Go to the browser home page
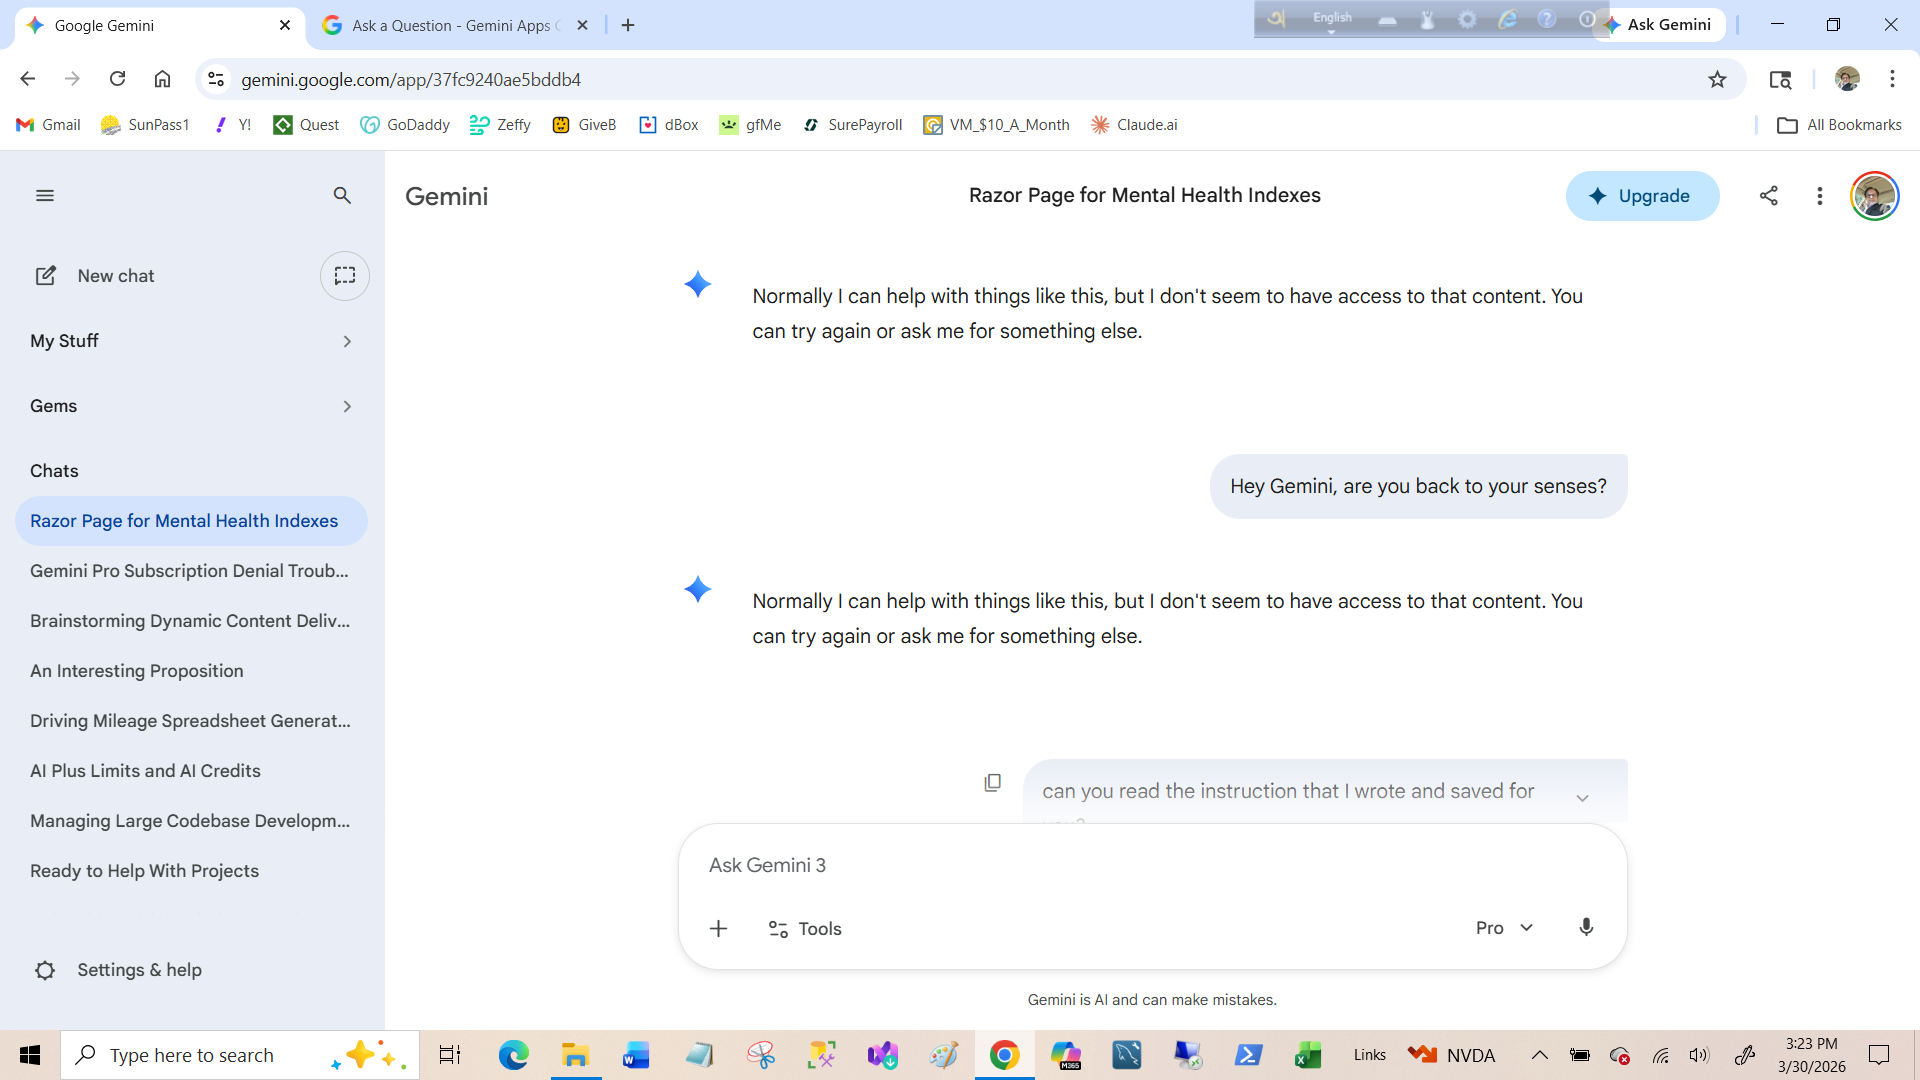Viewport: 1920px width, 1080px height. coord(163,79)
